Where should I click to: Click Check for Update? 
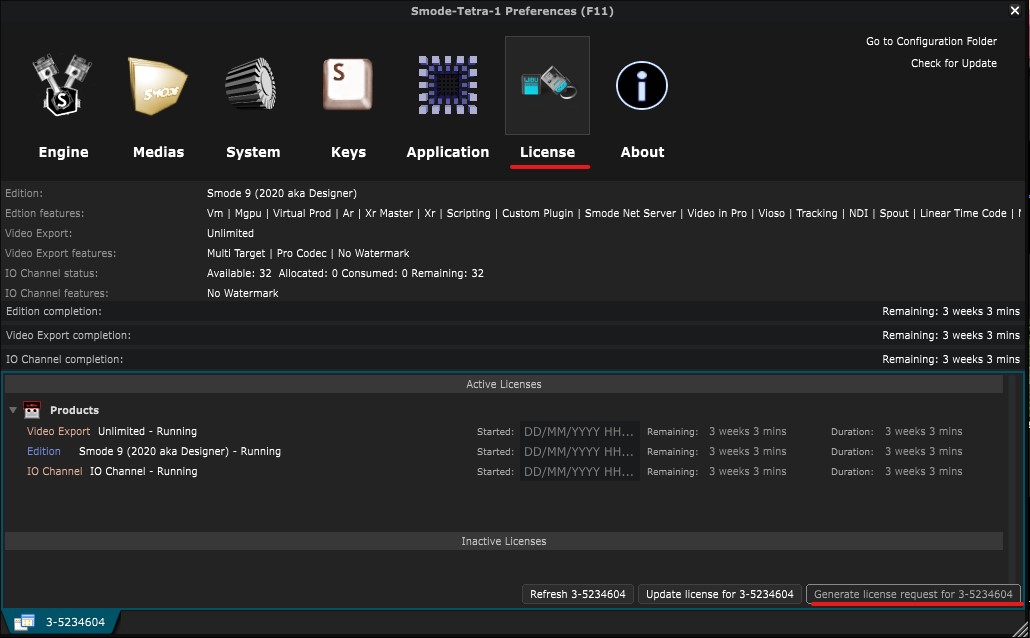[953, 63]
